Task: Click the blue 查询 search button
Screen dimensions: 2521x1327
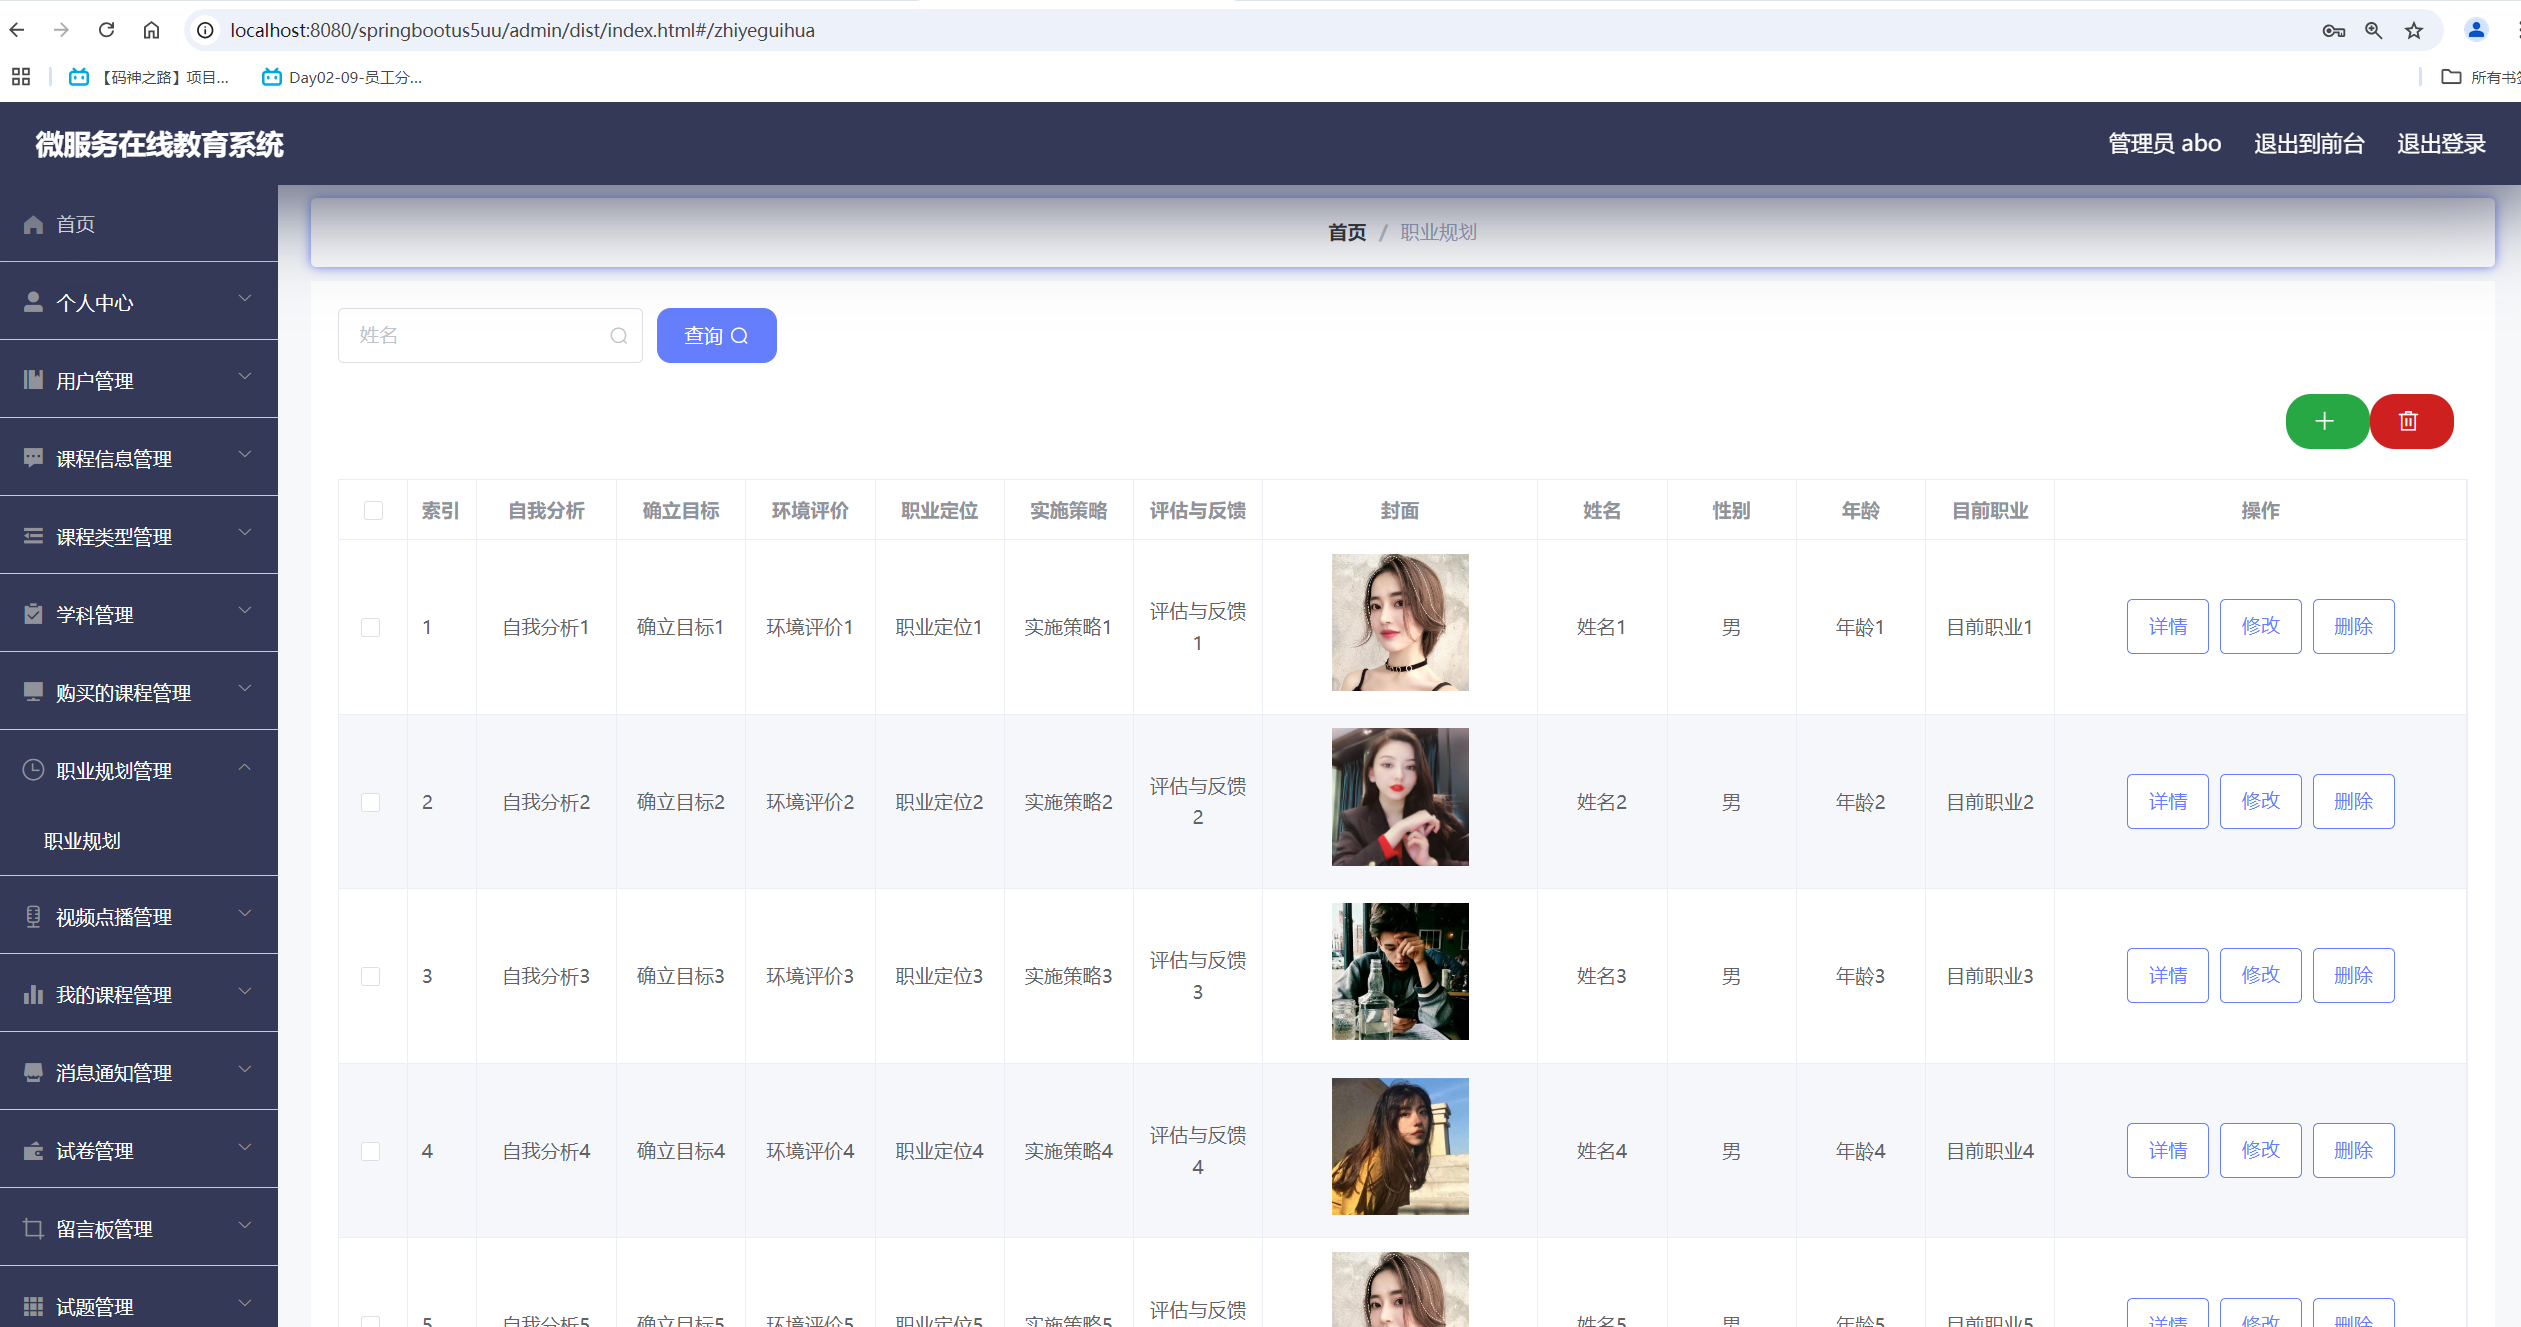Action: [716, 336]
